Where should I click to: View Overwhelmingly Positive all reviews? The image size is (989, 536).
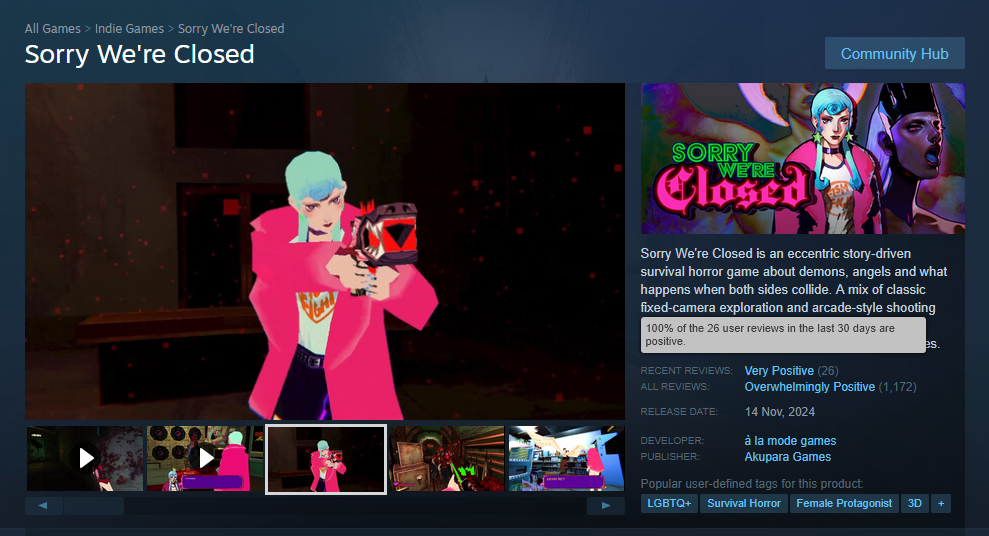click(x=810, y=387)
